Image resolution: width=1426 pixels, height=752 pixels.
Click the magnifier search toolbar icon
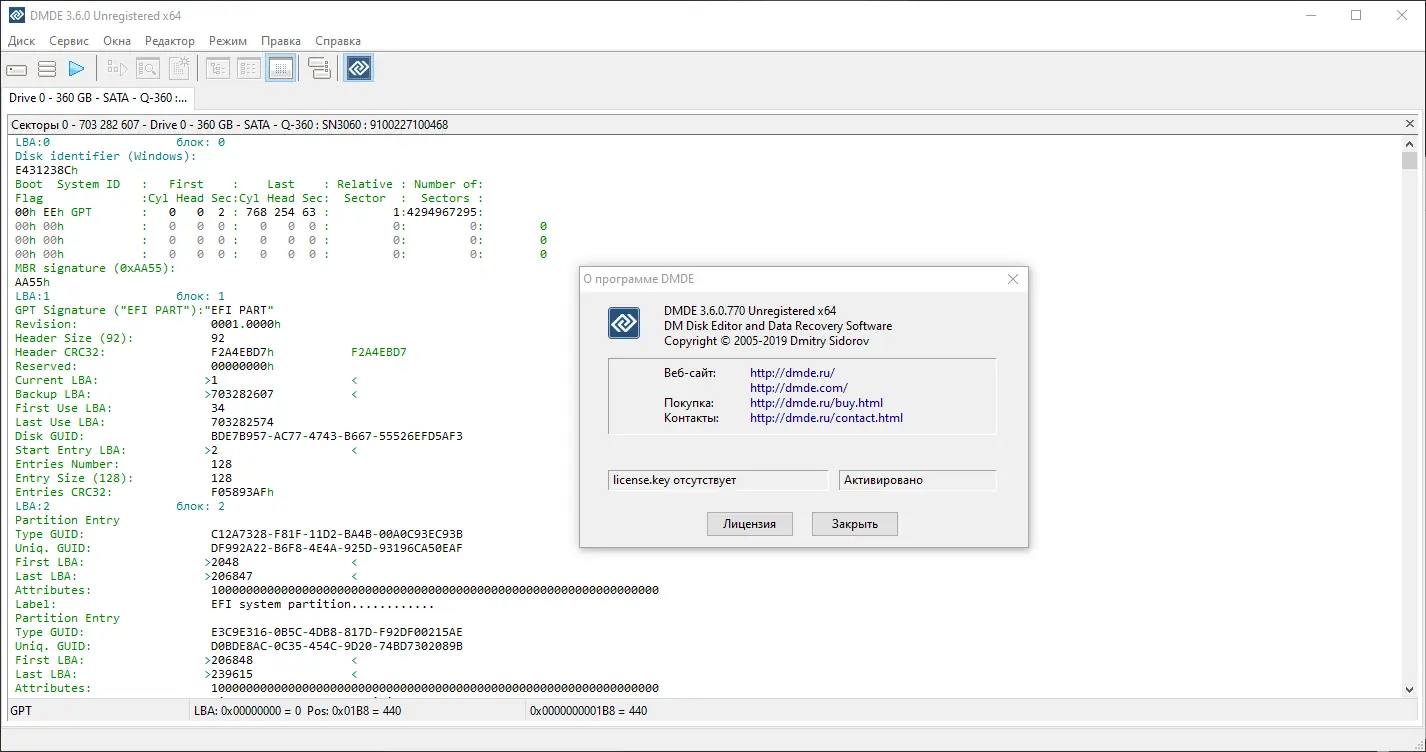coord(148,69)
